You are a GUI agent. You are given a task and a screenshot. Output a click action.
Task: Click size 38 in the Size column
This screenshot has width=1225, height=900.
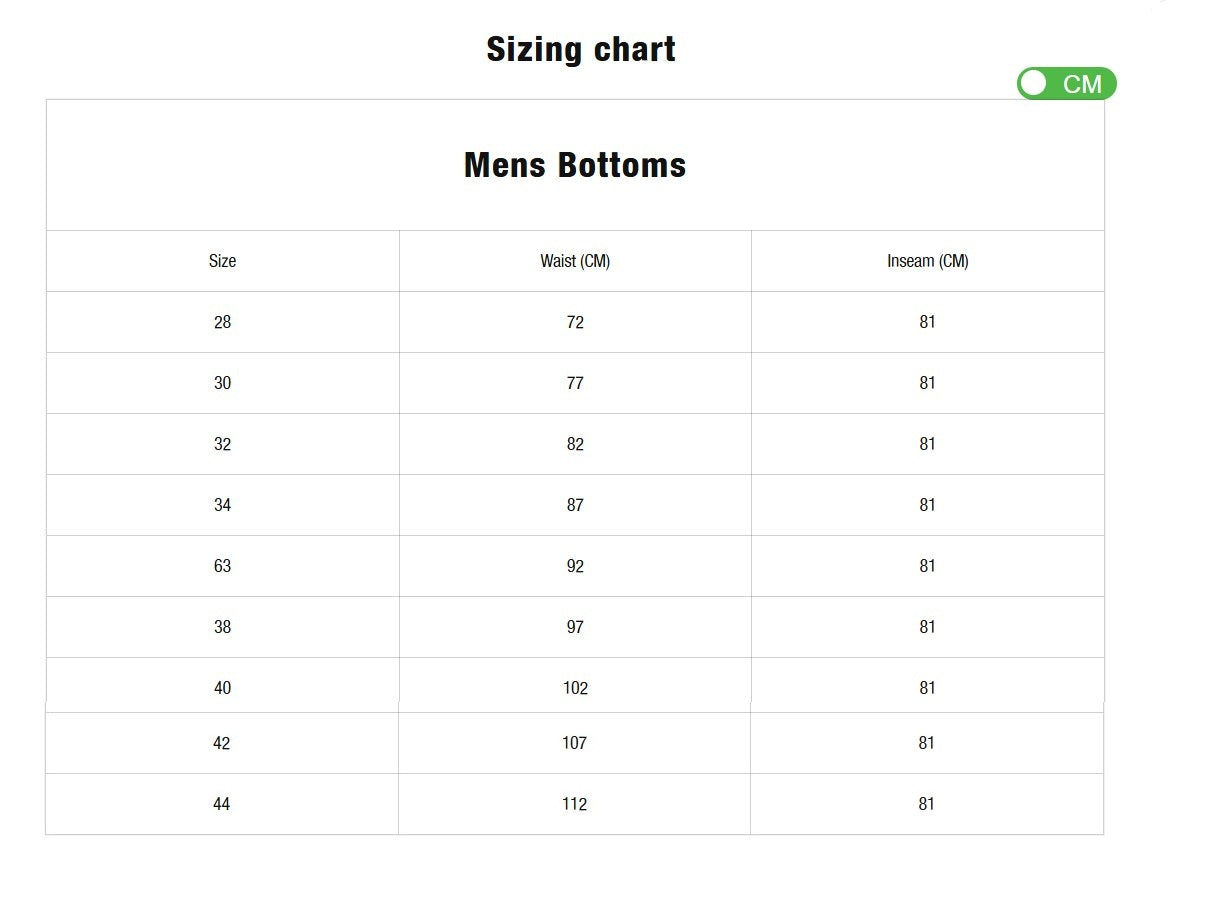pyautogui.click(x=221, y=626)
